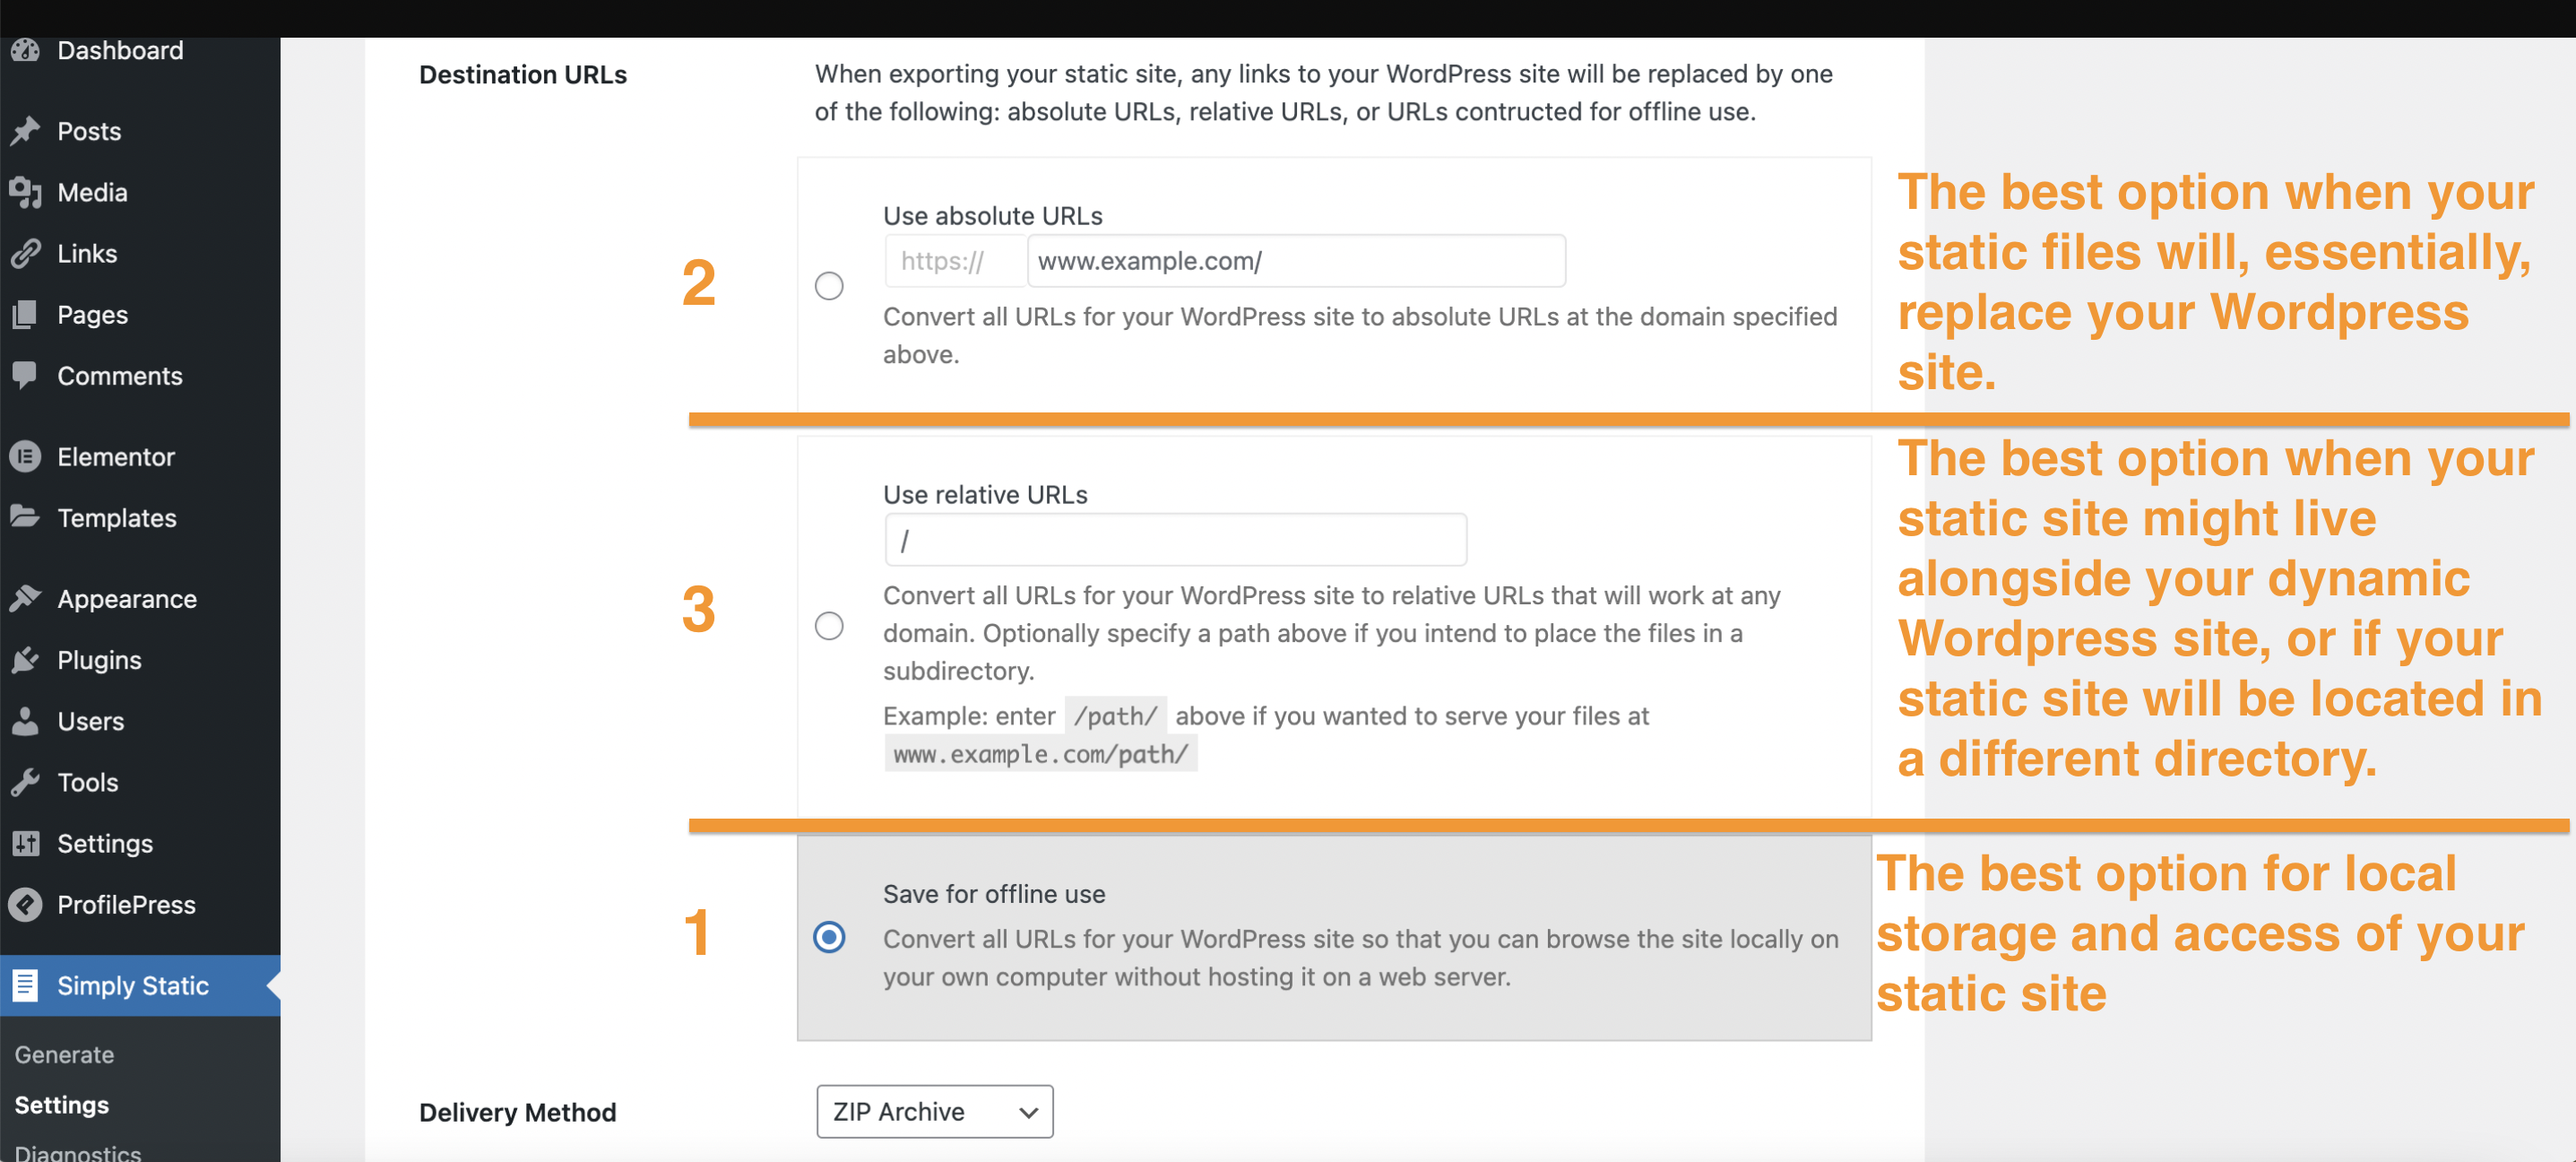Click the Links chain icon
Viewport: 2576px width, 1162px height.
click(25, 254)
